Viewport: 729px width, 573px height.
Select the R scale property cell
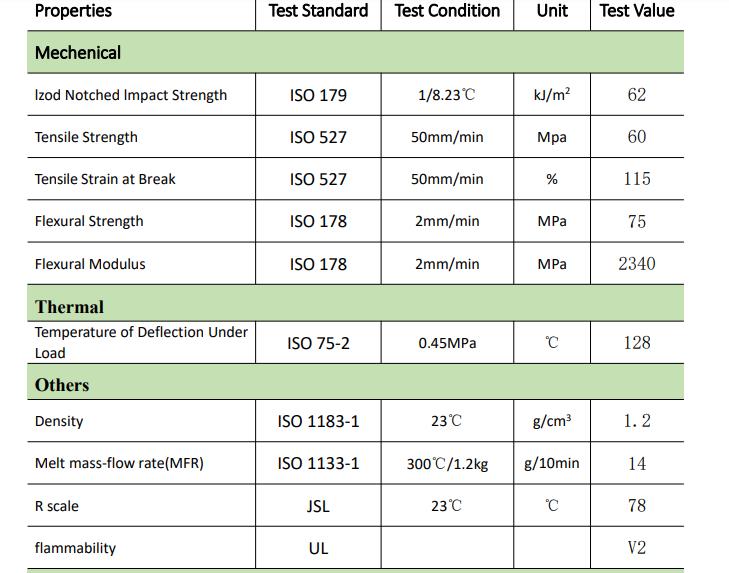click(x=141, y=506)
